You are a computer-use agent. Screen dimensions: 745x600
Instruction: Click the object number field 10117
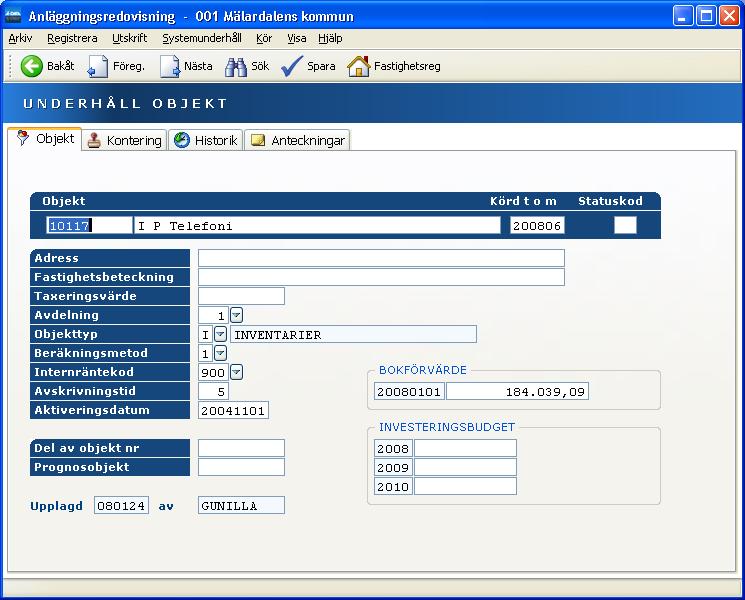click(x=89, y=225)
